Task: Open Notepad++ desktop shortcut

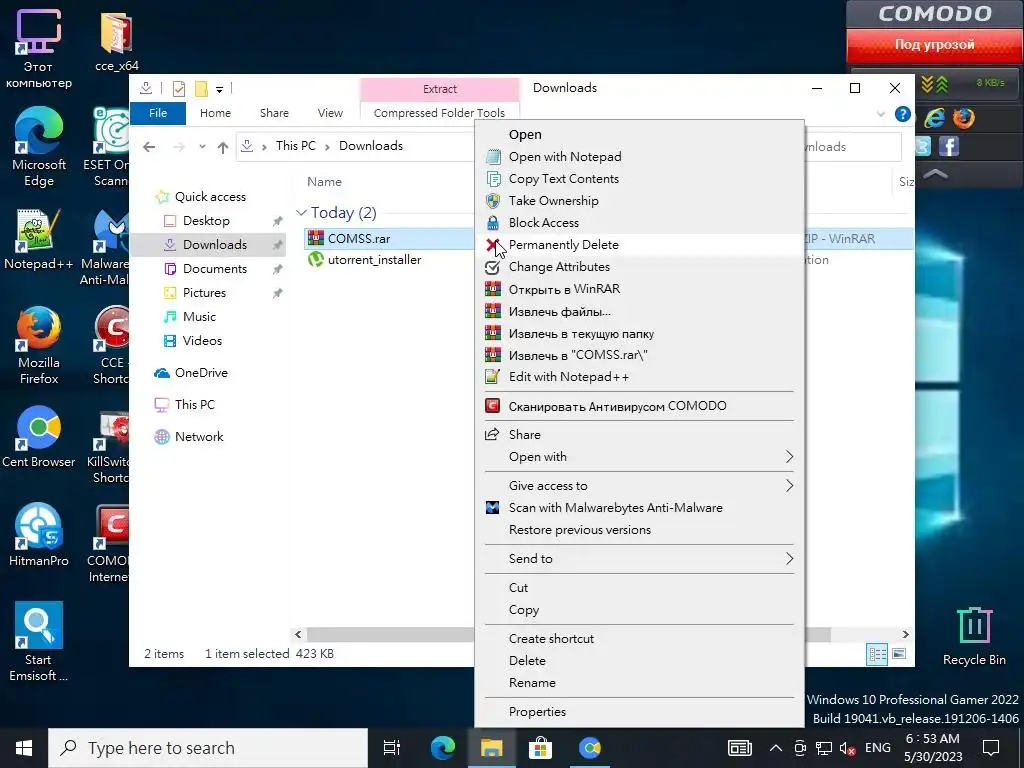Action: [x=38, y=239]
